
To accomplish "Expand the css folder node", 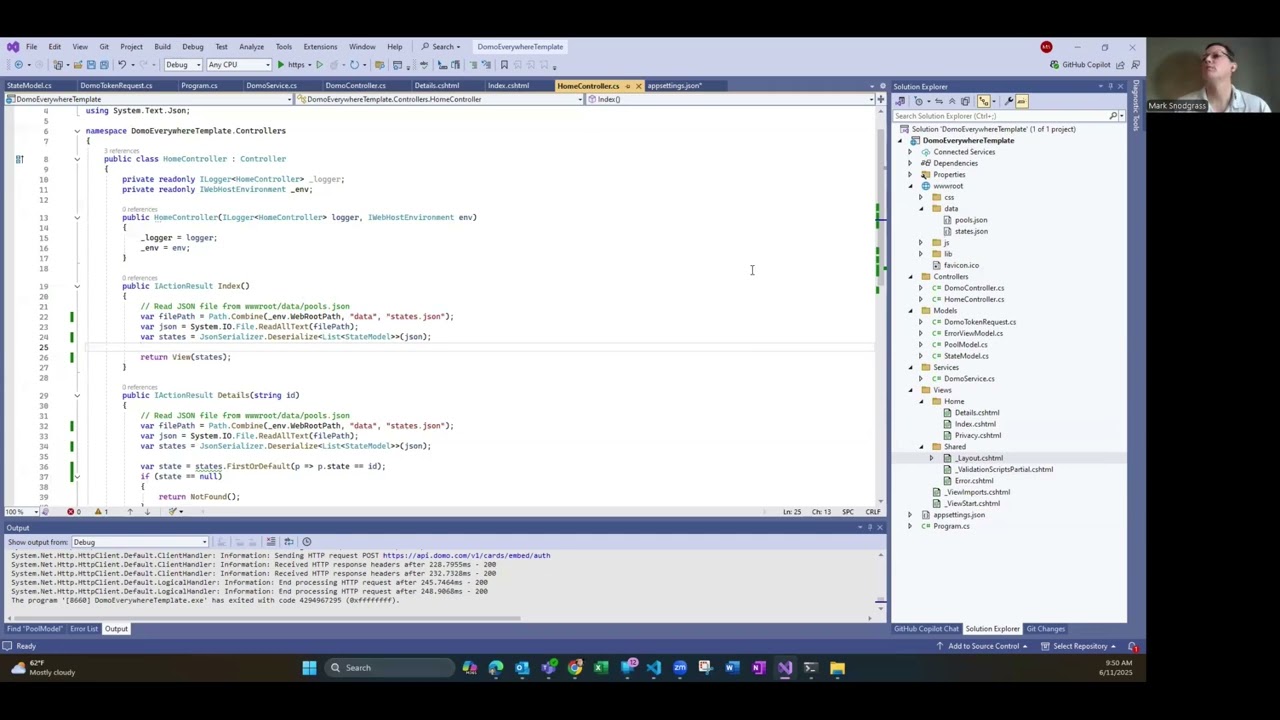I will point(921,197).
